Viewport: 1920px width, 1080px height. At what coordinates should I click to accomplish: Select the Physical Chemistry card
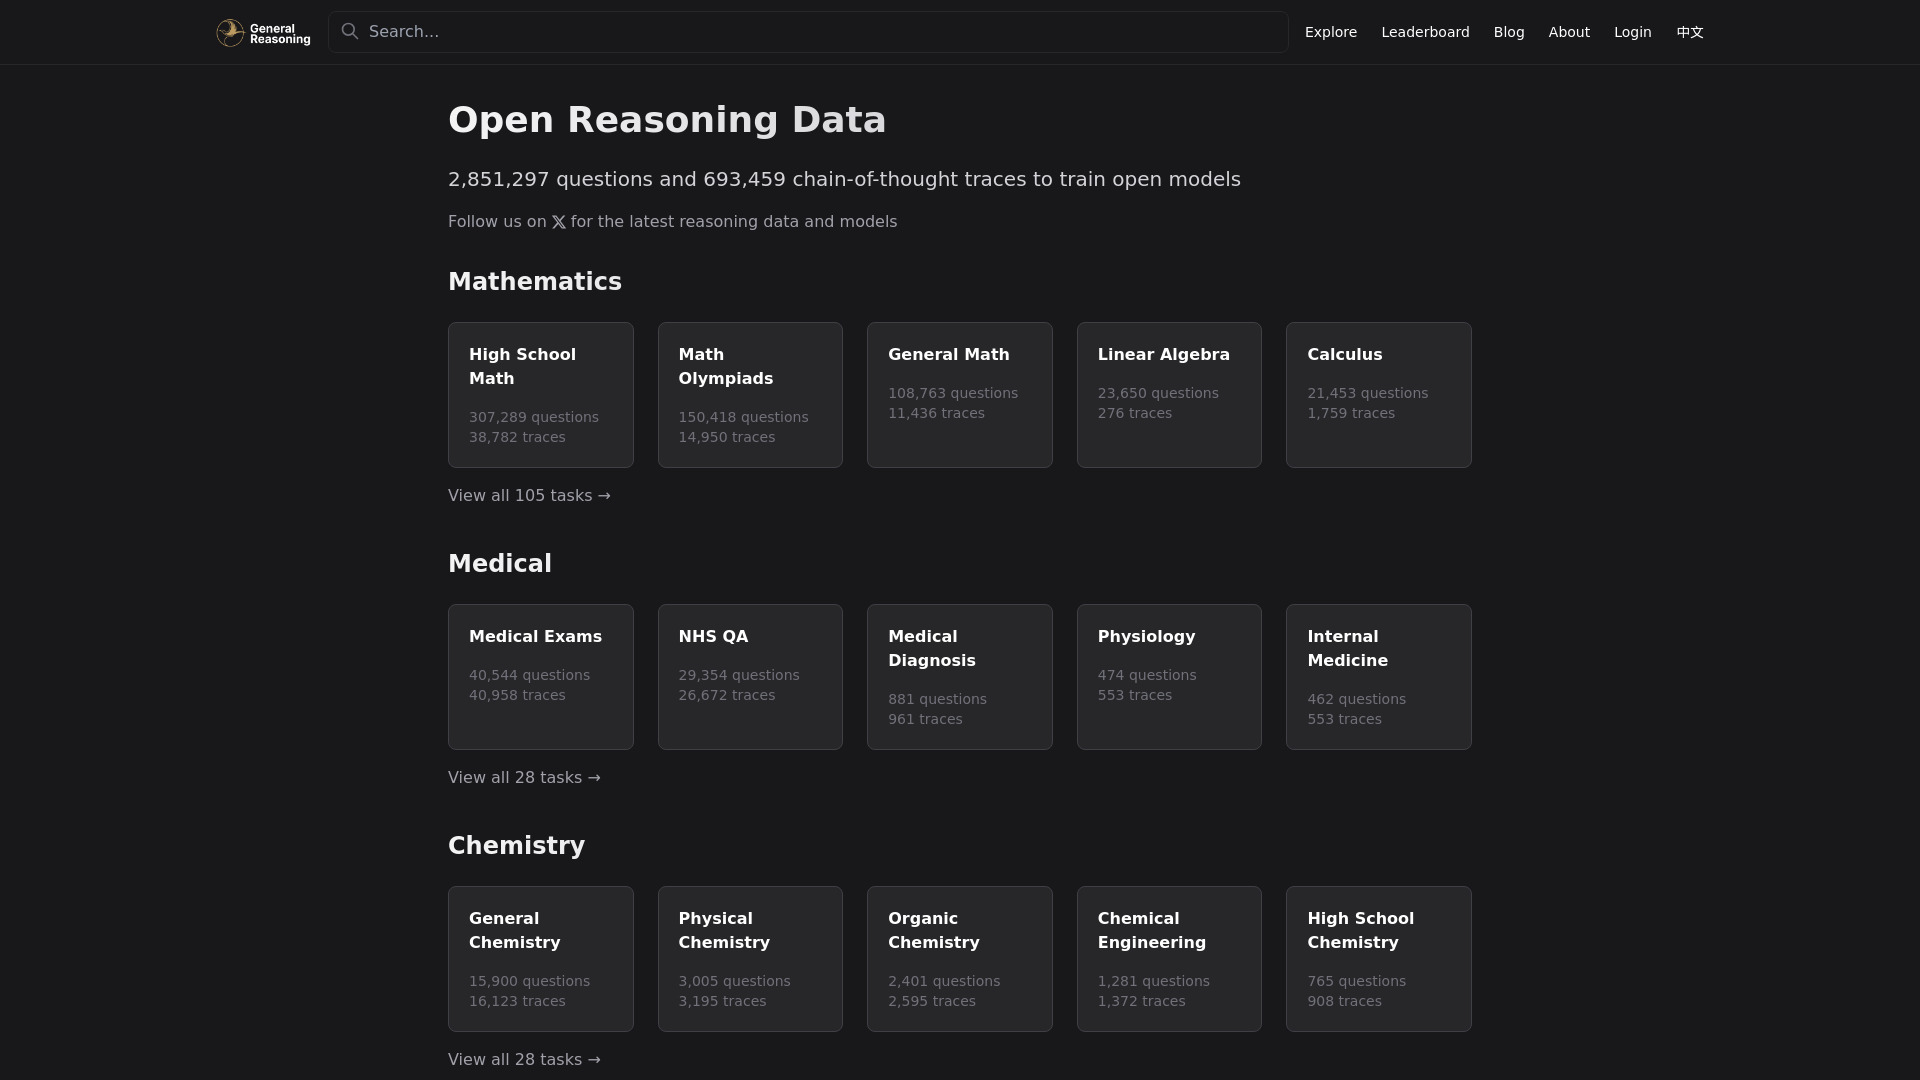[x=750, y=959]
